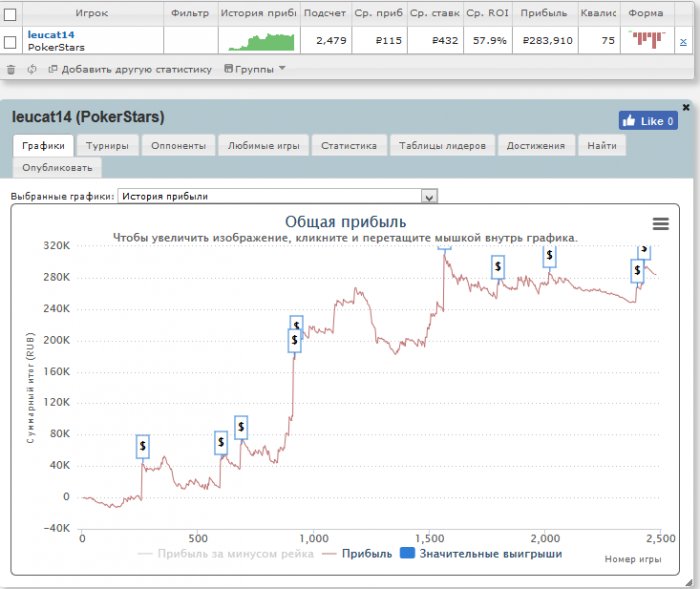
Task: Toggle Значительные выигрыши legend series
Action: point(481,554)
